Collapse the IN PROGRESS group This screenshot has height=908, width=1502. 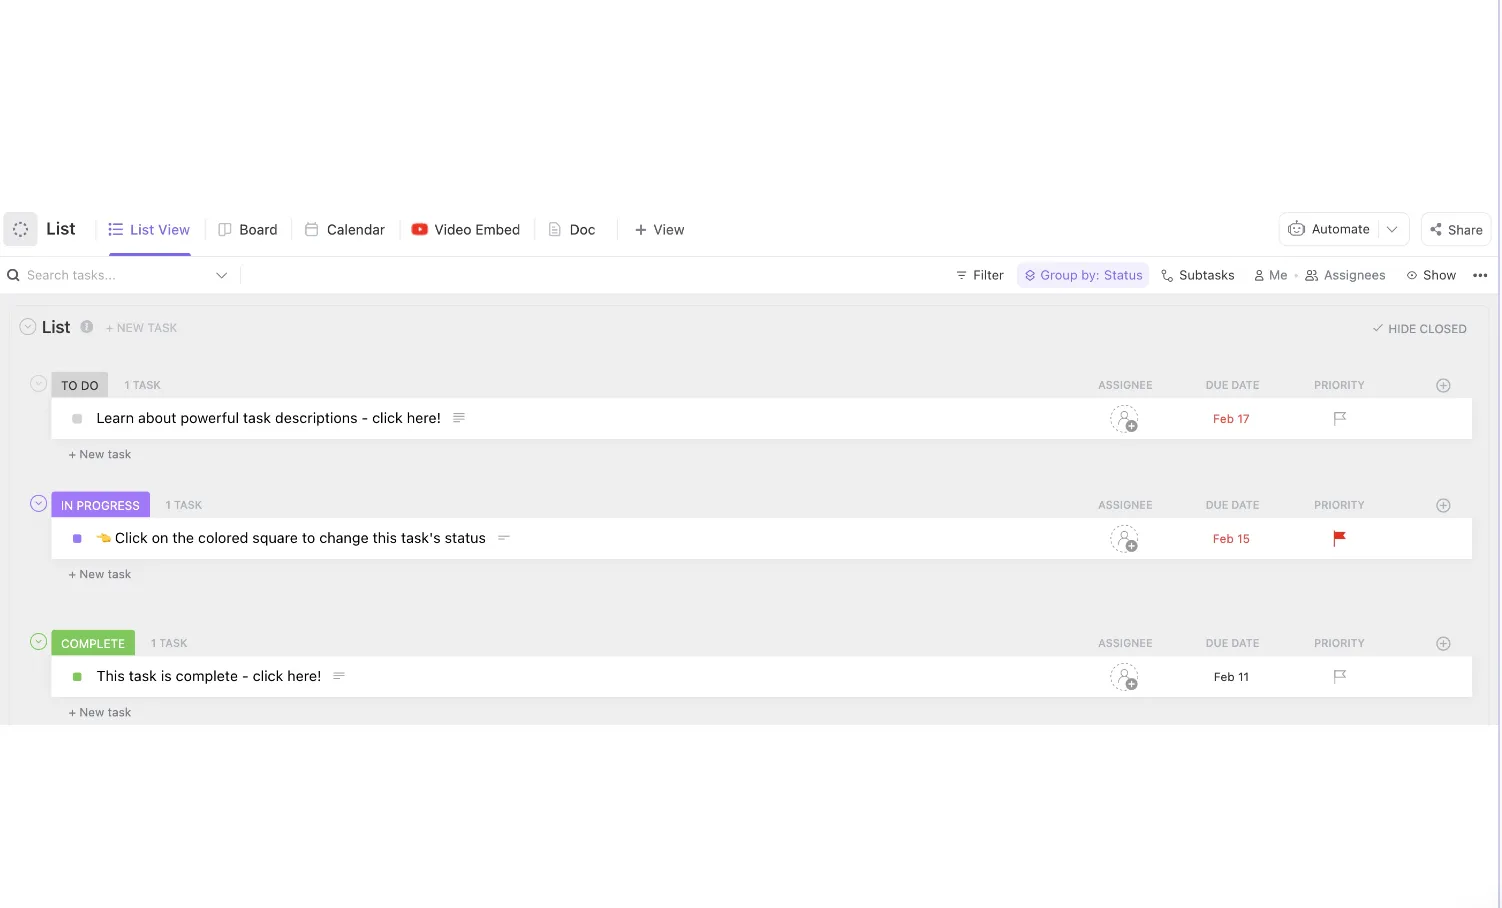tap(38, 503)
